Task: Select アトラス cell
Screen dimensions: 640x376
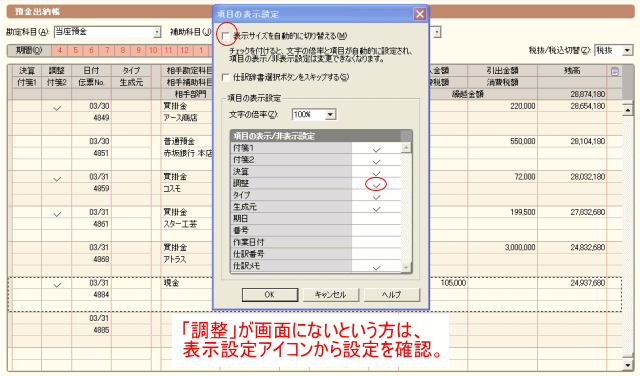Action: (175, 260)
